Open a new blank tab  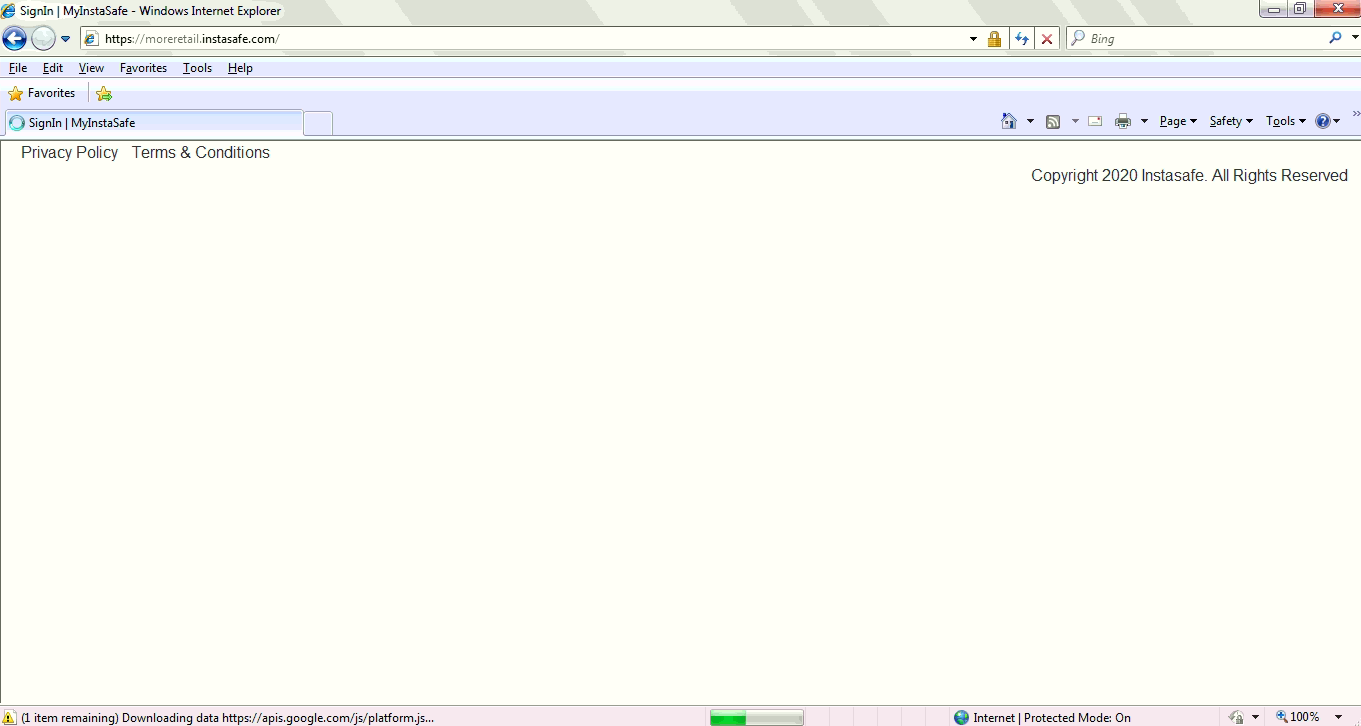tap(318, 123)
